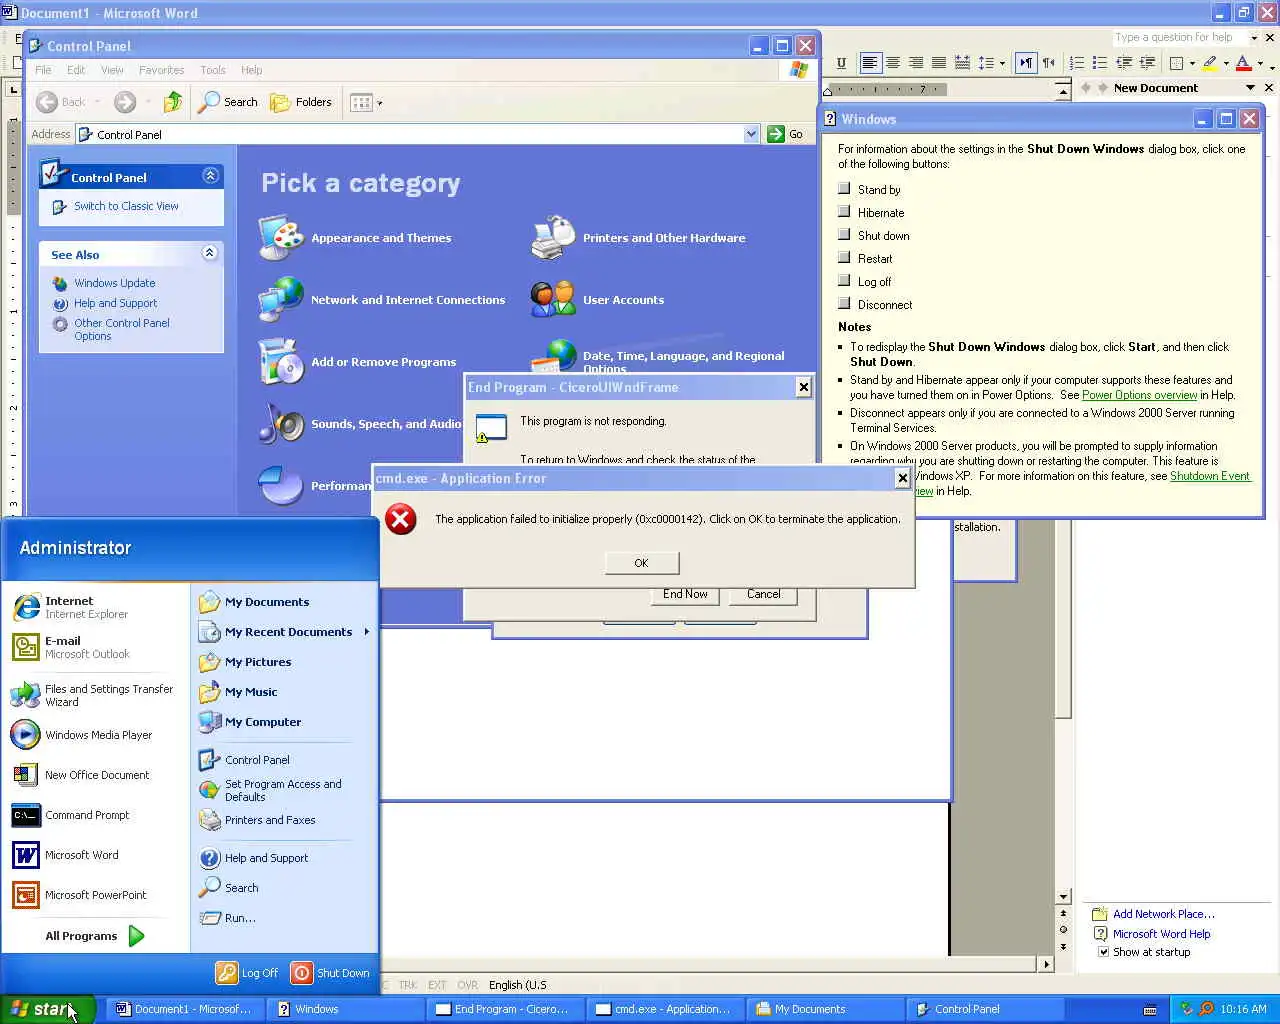Apply numbered list in Word toolbar
1280x1024 pixels.
coord(1077,63)
